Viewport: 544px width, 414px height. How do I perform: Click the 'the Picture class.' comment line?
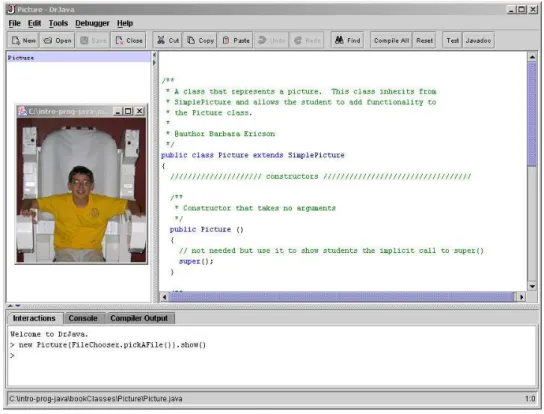click(209, 113)
